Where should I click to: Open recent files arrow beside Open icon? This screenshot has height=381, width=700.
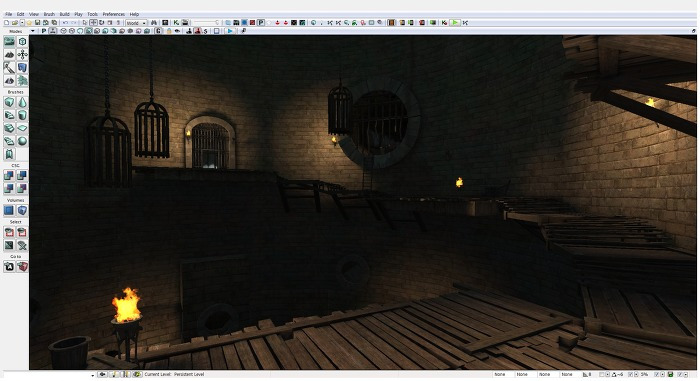[22, 23]
